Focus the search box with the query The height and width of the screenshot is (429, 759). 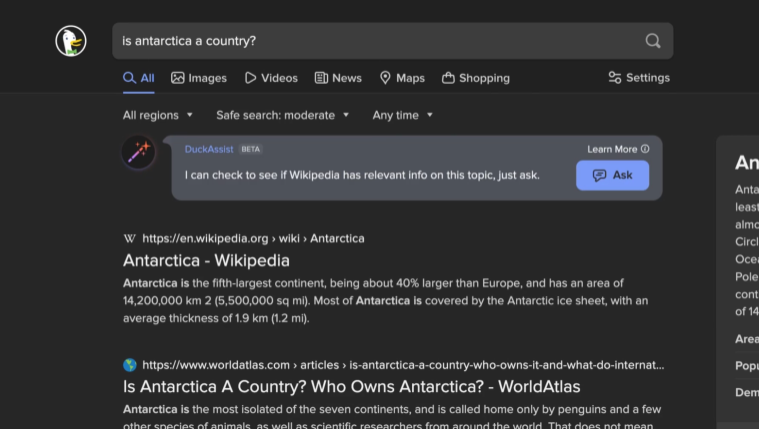coord(393,41)
